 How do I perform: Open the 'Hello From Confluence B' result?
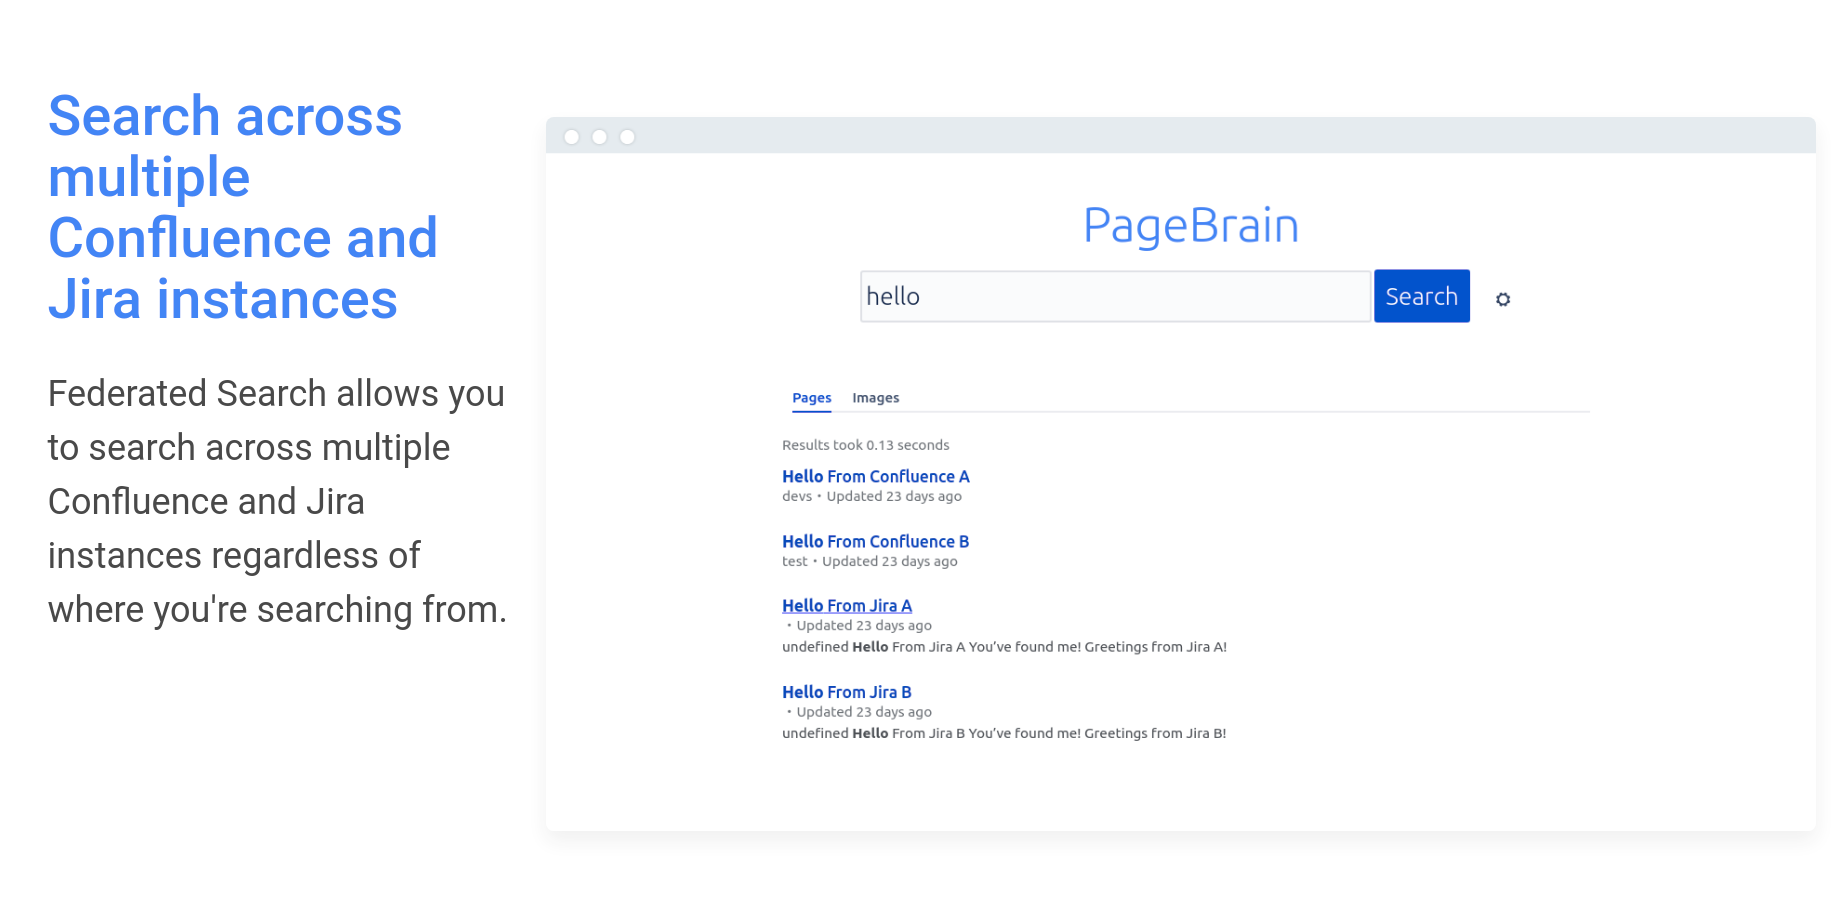click(875, 542)
